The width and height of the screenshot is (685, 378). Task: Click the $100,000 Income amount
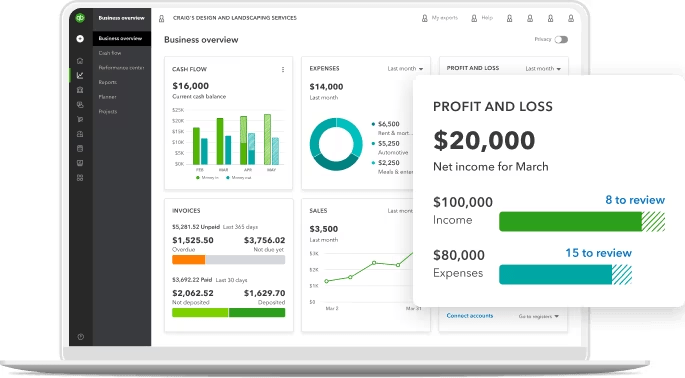[463, 202]
